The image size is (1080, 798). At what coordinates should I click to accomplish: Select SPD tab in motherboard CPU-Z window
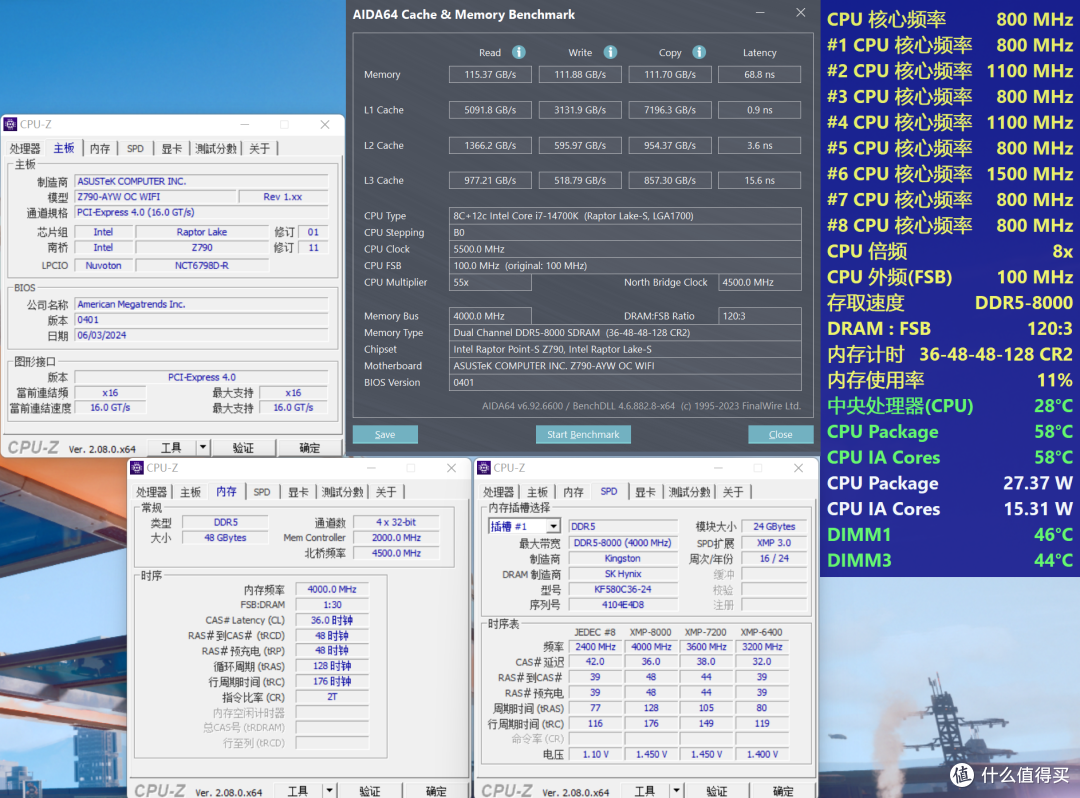pos(135,149)
